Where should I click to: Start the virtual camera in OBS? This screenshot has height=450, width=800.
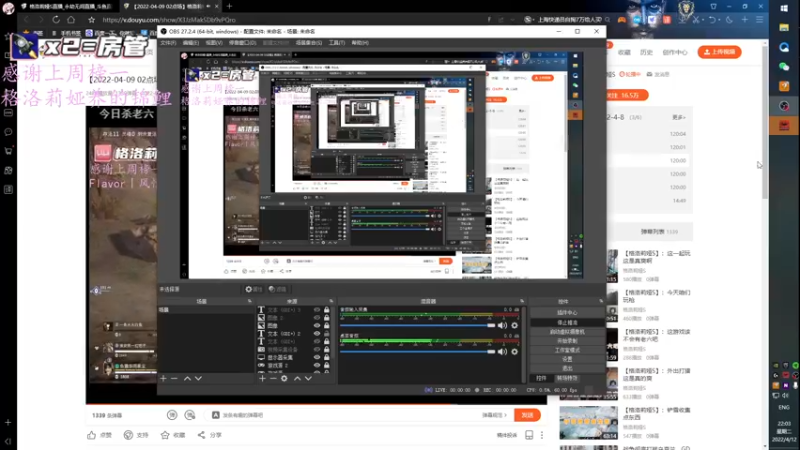pos(567,332)
